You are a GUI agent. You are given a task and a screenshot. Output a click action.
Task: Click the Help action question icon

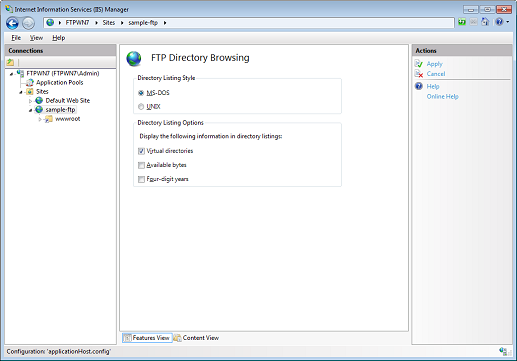point(419,86)
